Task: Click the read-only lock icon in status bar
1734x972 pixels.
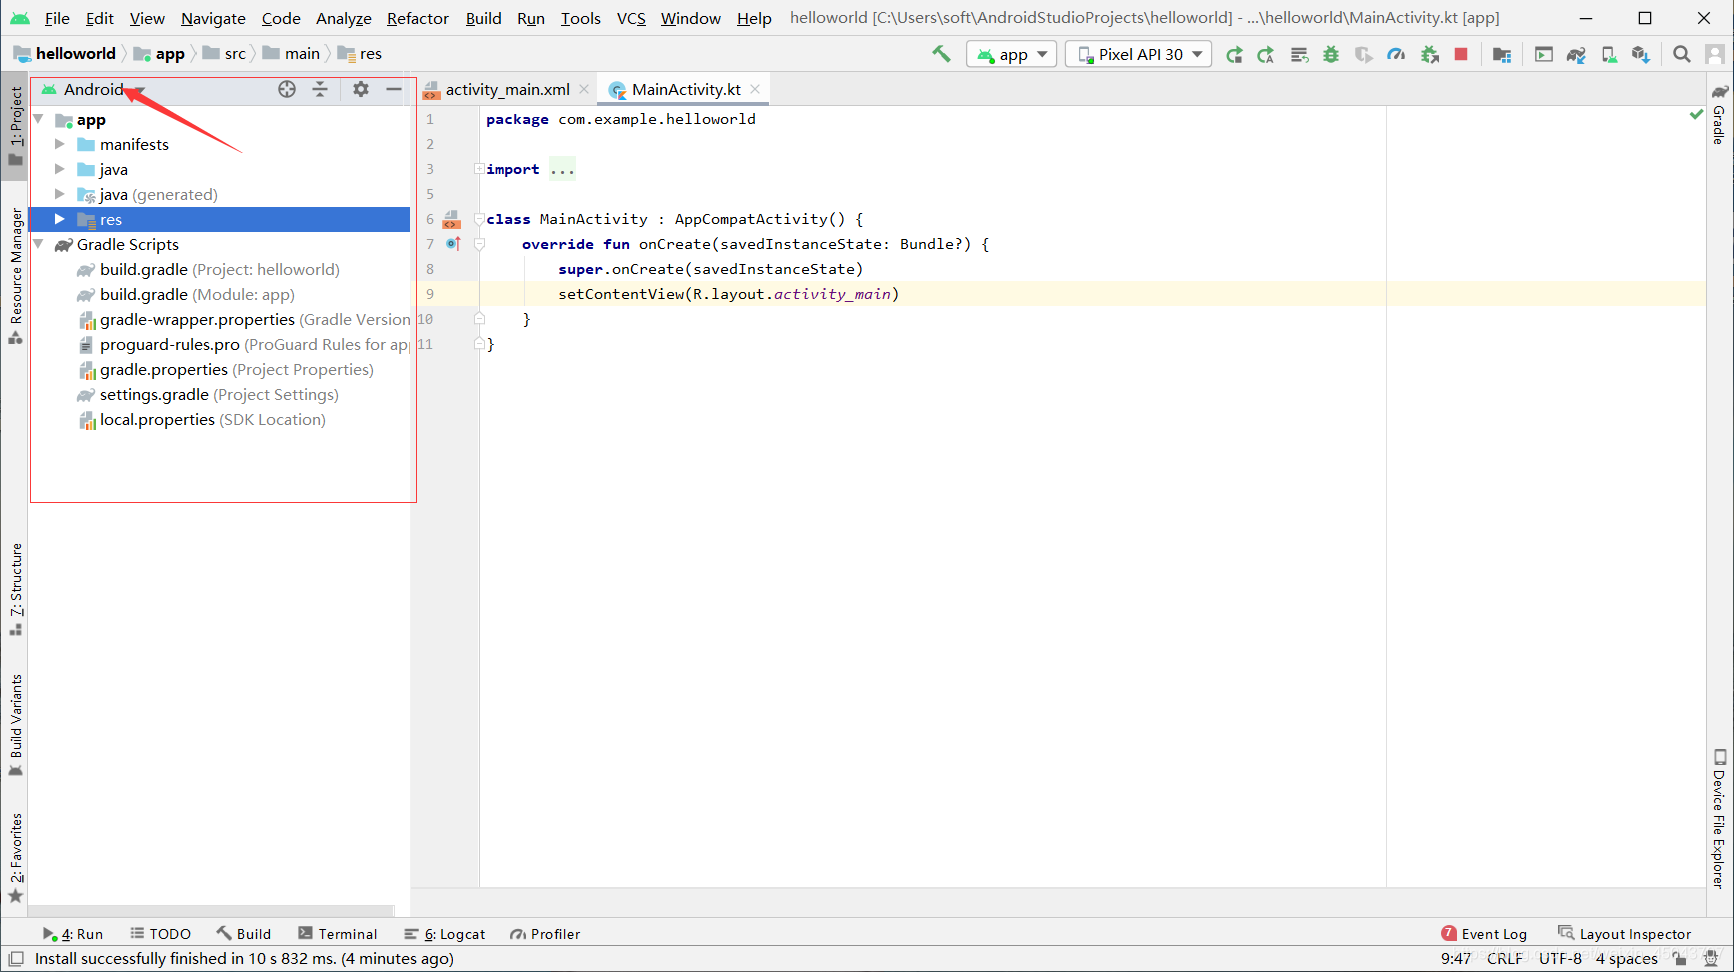Action: (x=1680, y=959)
